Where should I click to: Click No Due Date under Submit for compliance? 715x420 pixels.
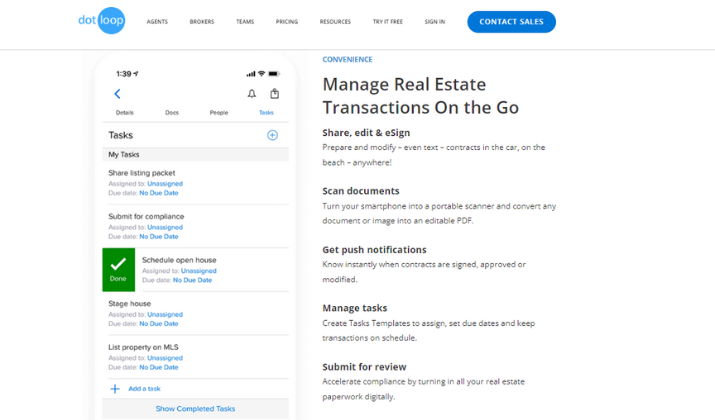click(159, 237)
